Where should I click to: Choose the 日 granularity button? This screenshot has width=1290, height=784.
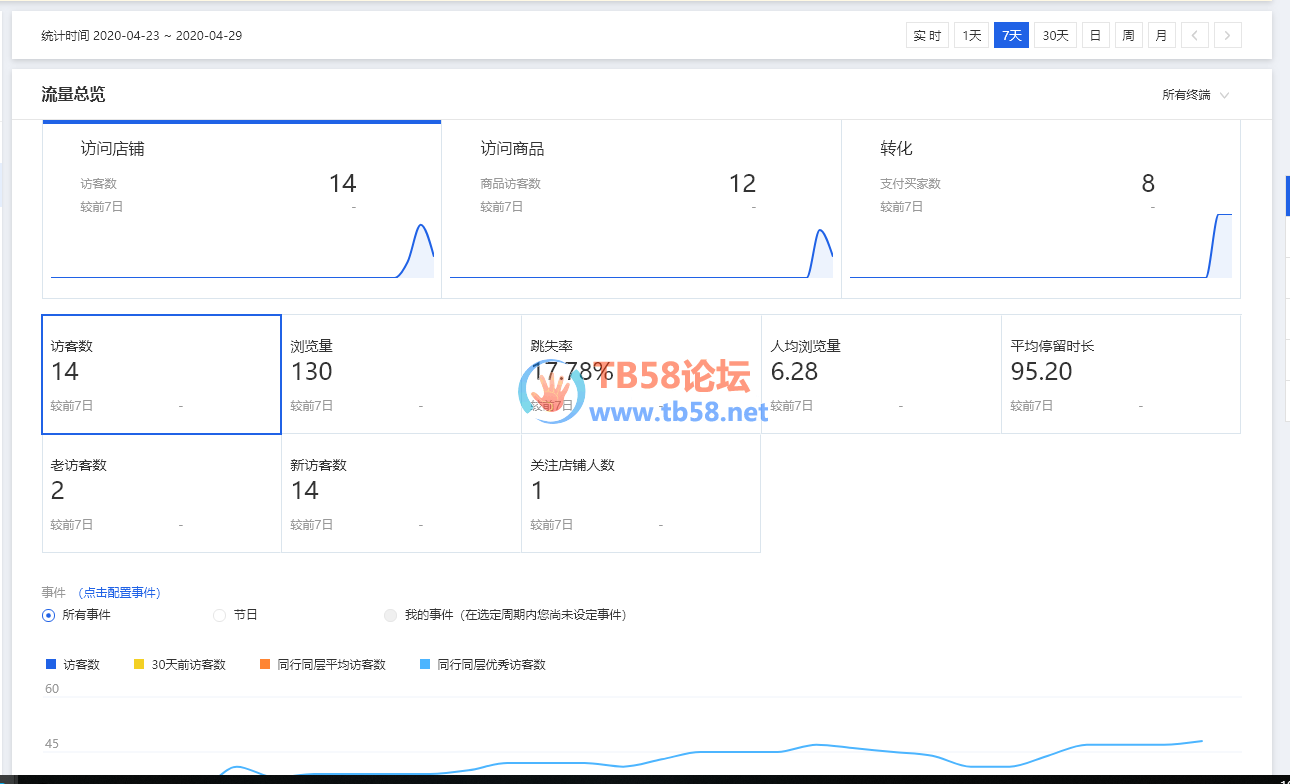(1095, 36)
